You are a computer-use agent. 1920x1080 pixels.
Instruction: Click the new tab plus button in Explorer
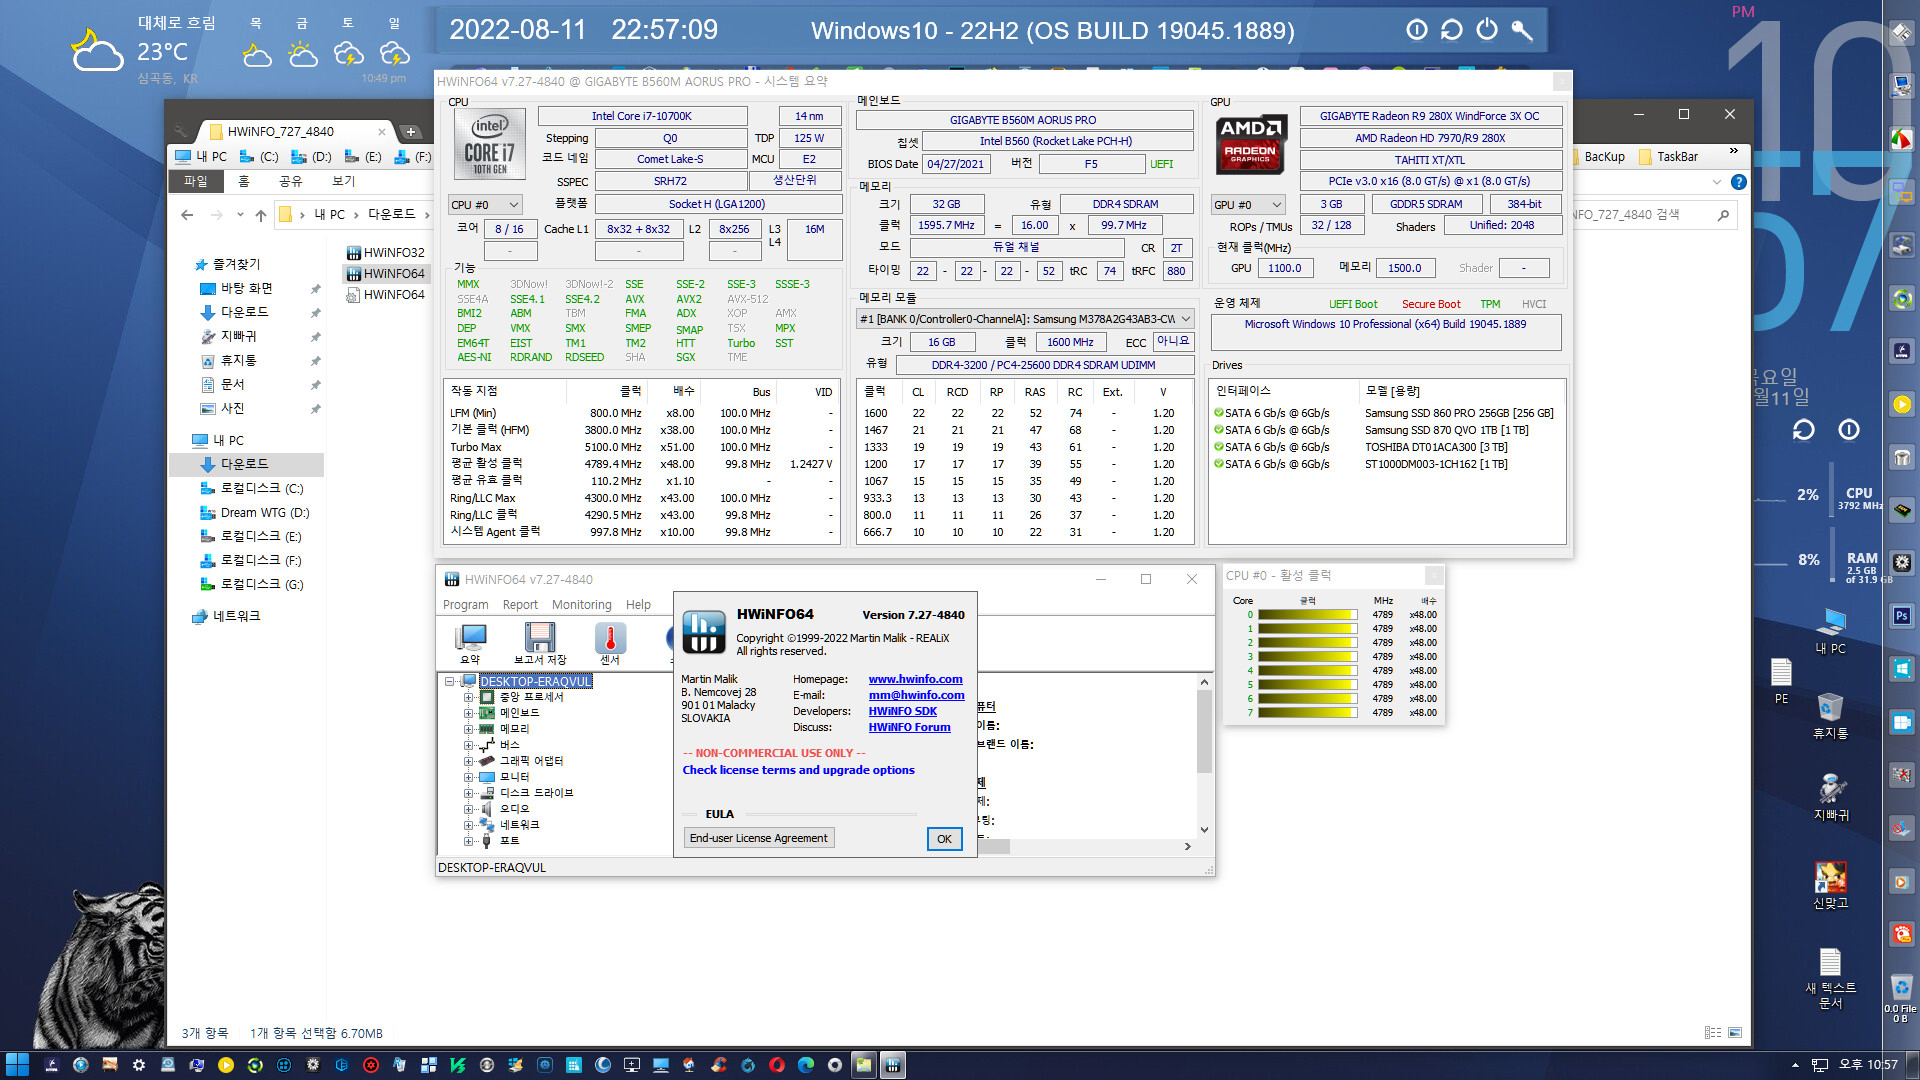(411, 131)
